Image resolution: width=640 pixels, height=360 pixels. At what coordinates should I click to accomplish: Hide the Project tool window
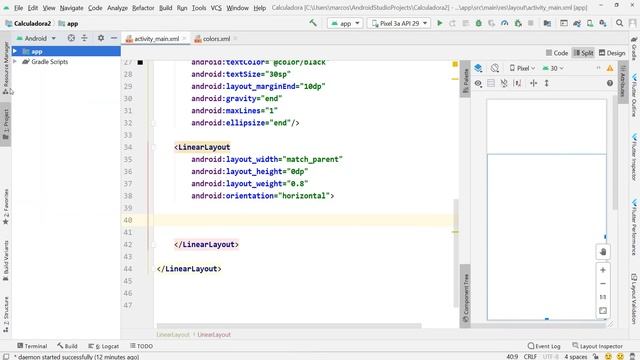(x=114, y=38)
